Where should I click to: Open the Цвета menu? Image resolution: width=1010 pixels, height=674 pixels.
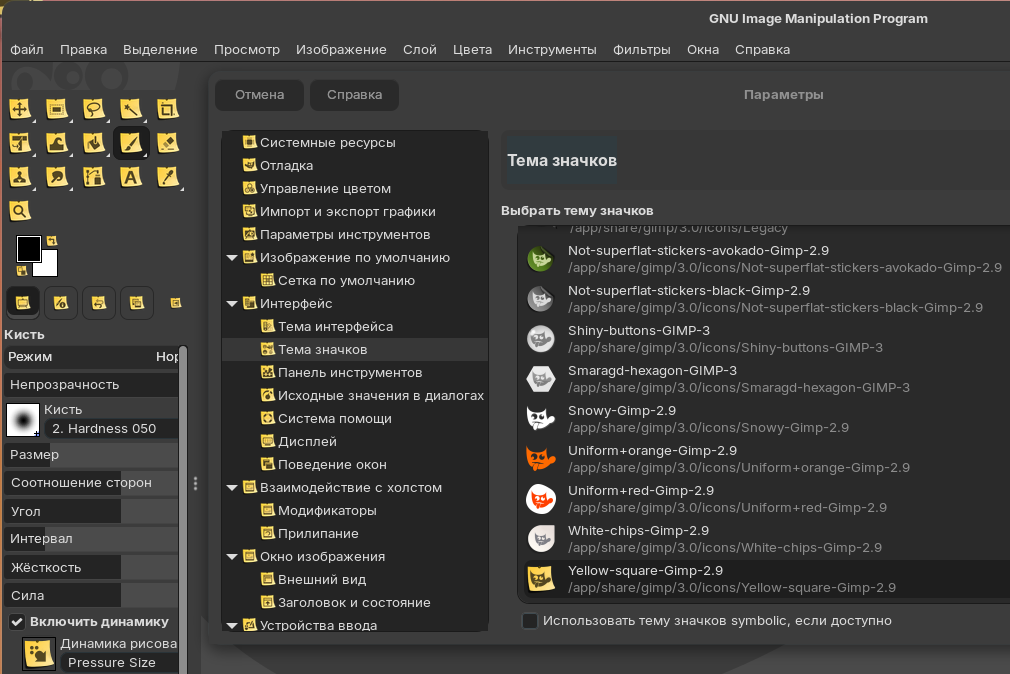click(x=472, y=50)
